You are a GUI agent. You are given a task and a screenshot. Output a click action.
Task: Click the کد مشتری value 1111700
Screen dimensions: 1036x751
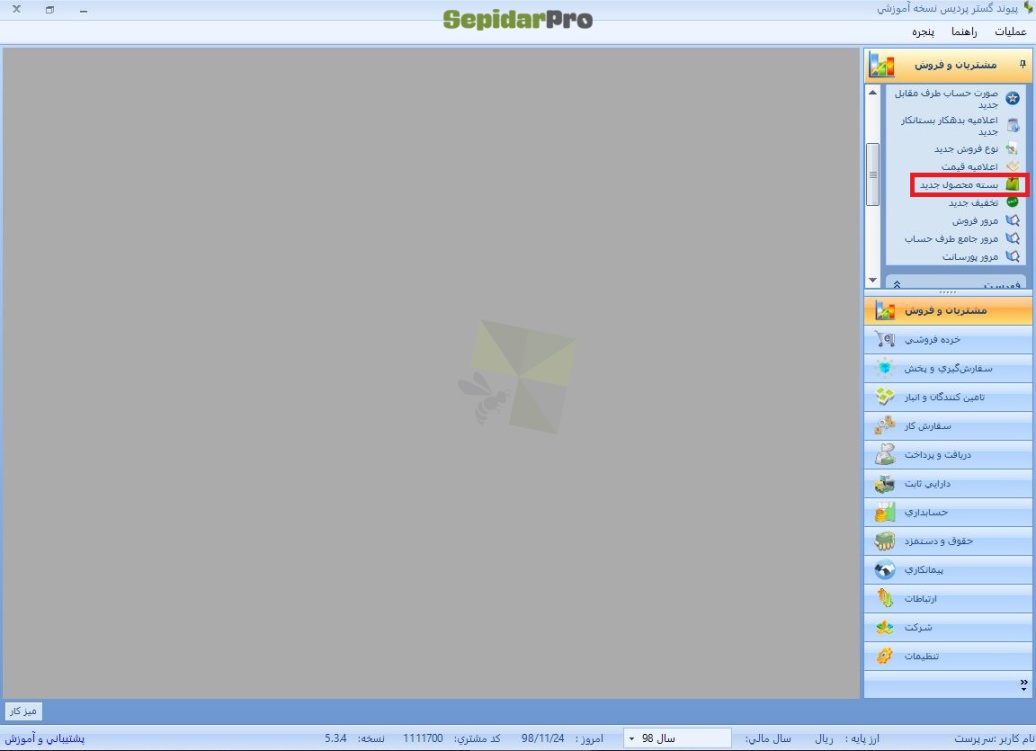(423, 738)
